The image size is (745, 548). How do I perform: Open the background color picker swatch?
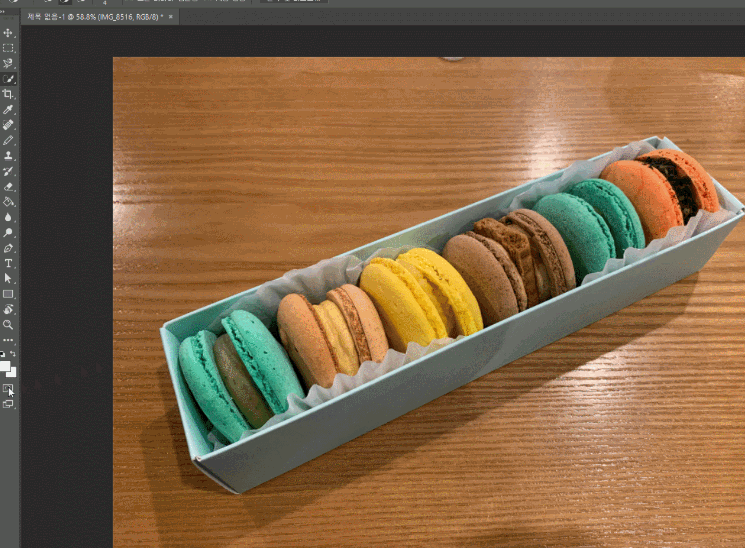(x=12, y=372)
